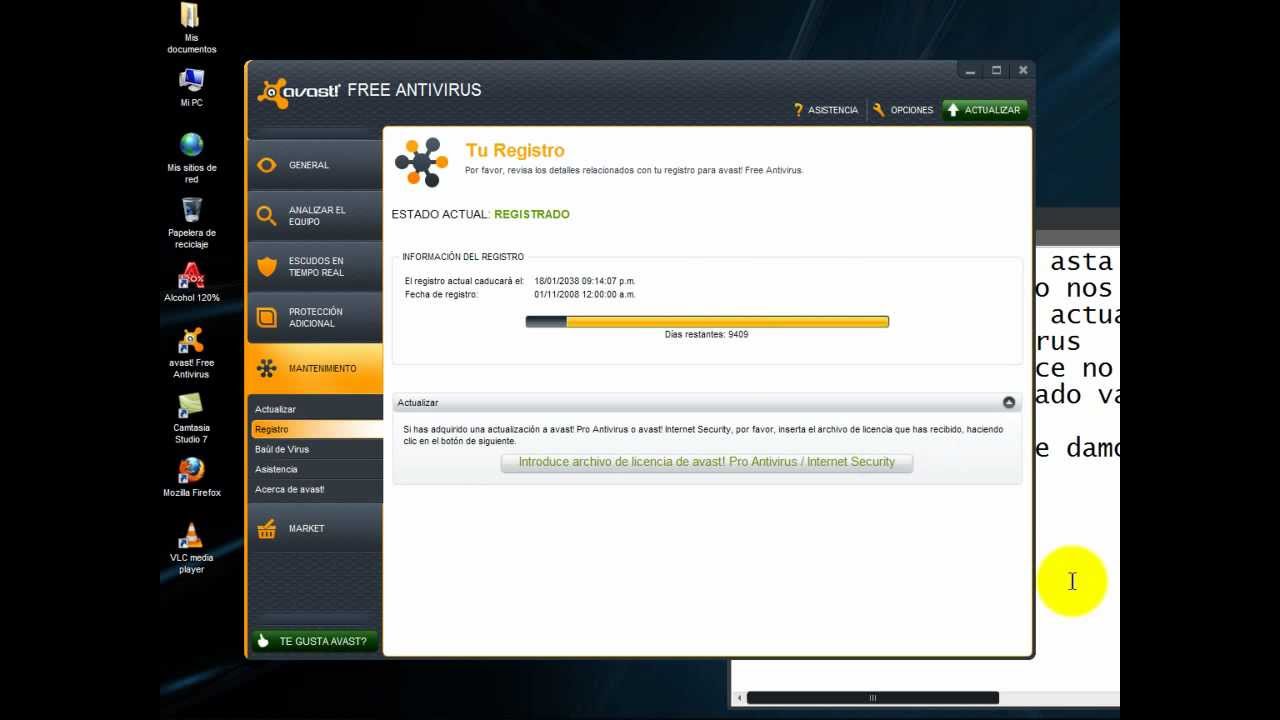Select Actualizar in the Mantenimiento submenu
The image size is (1280, 720).
click(316, 409)
